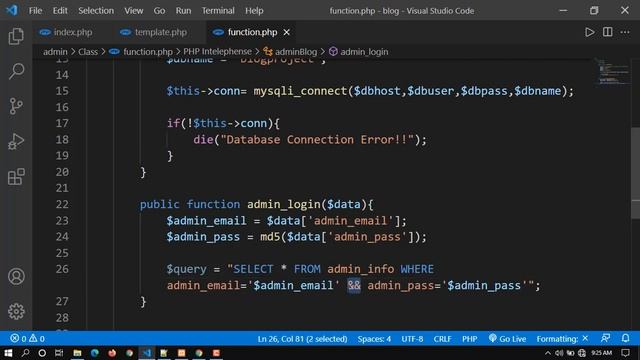Start Go Live server

(x=507, y=339)
